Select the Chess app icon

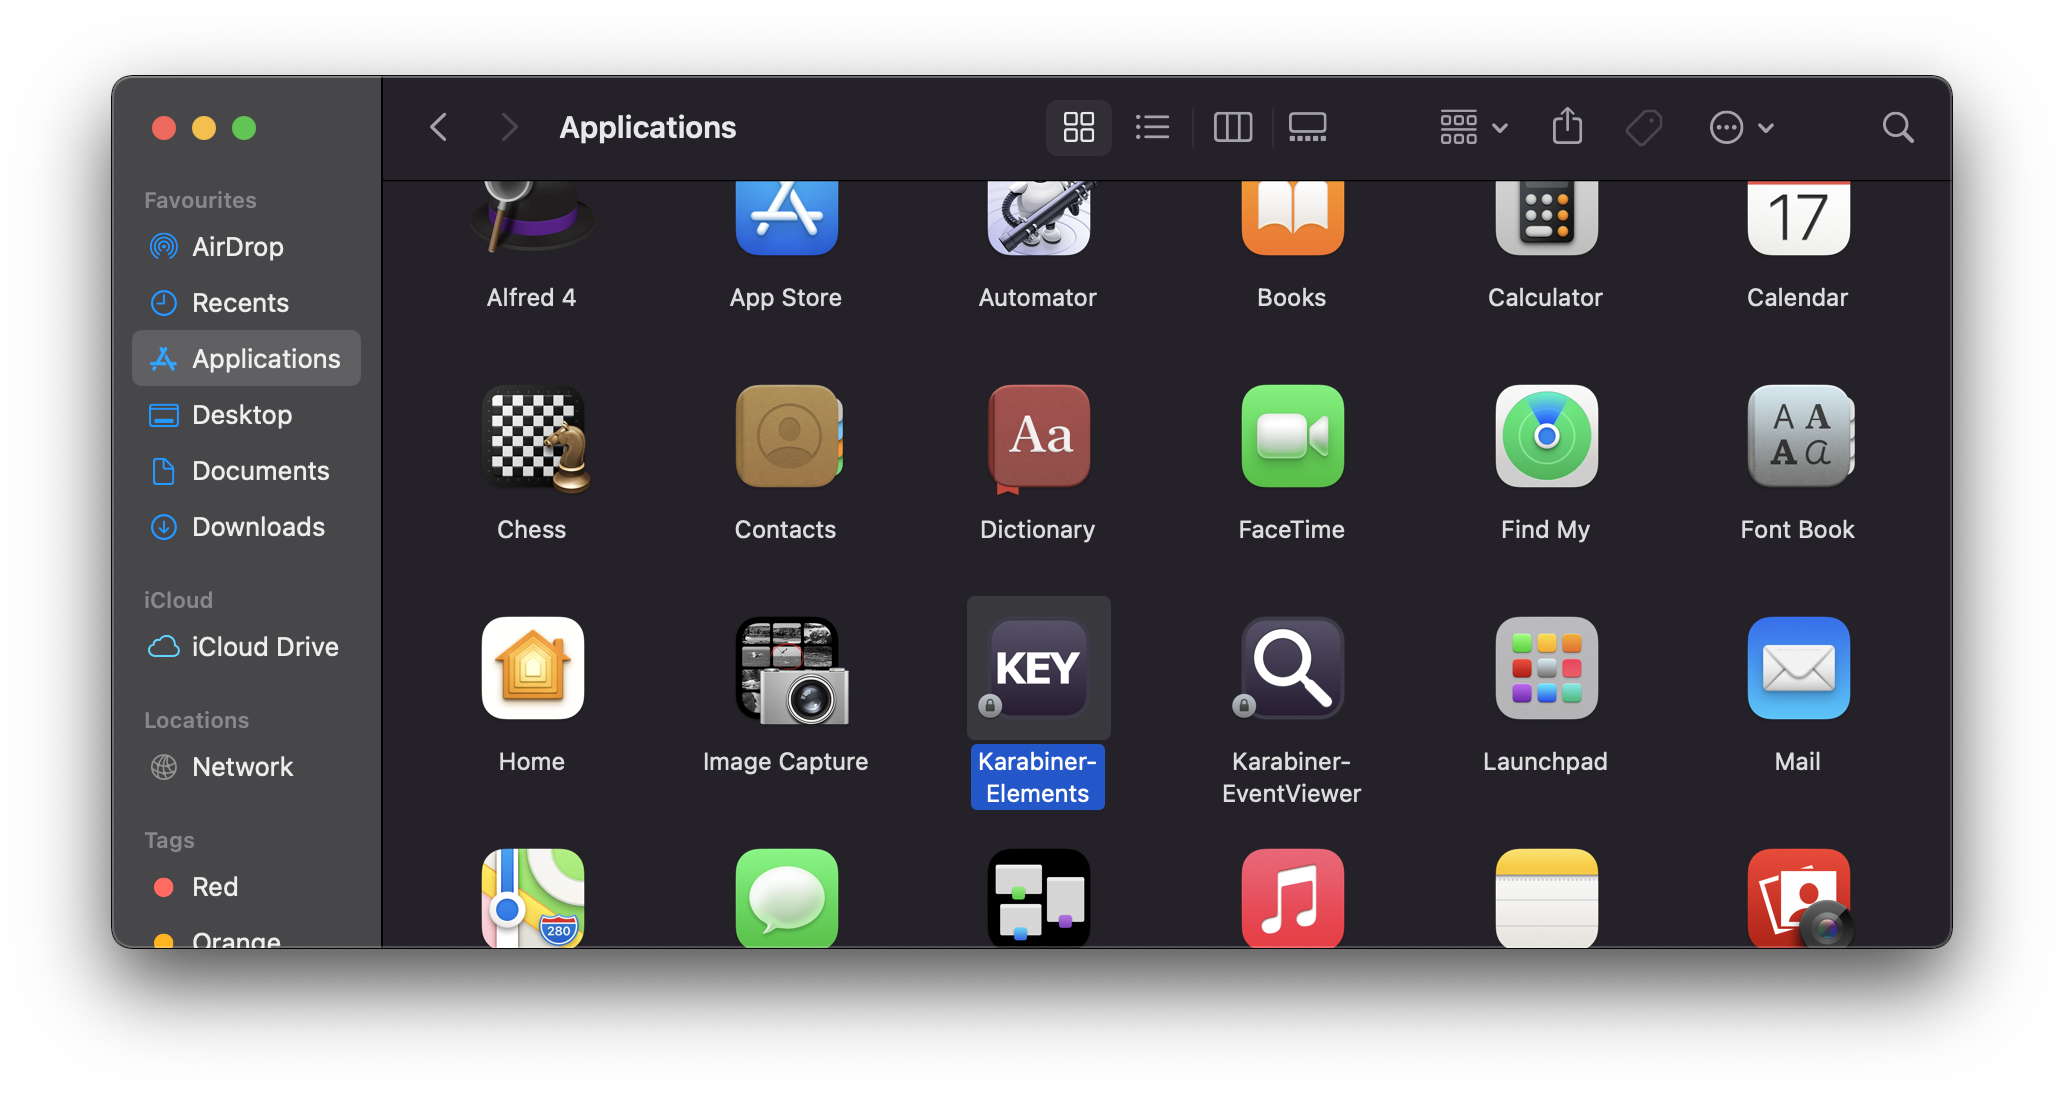(x=533, y=438)
